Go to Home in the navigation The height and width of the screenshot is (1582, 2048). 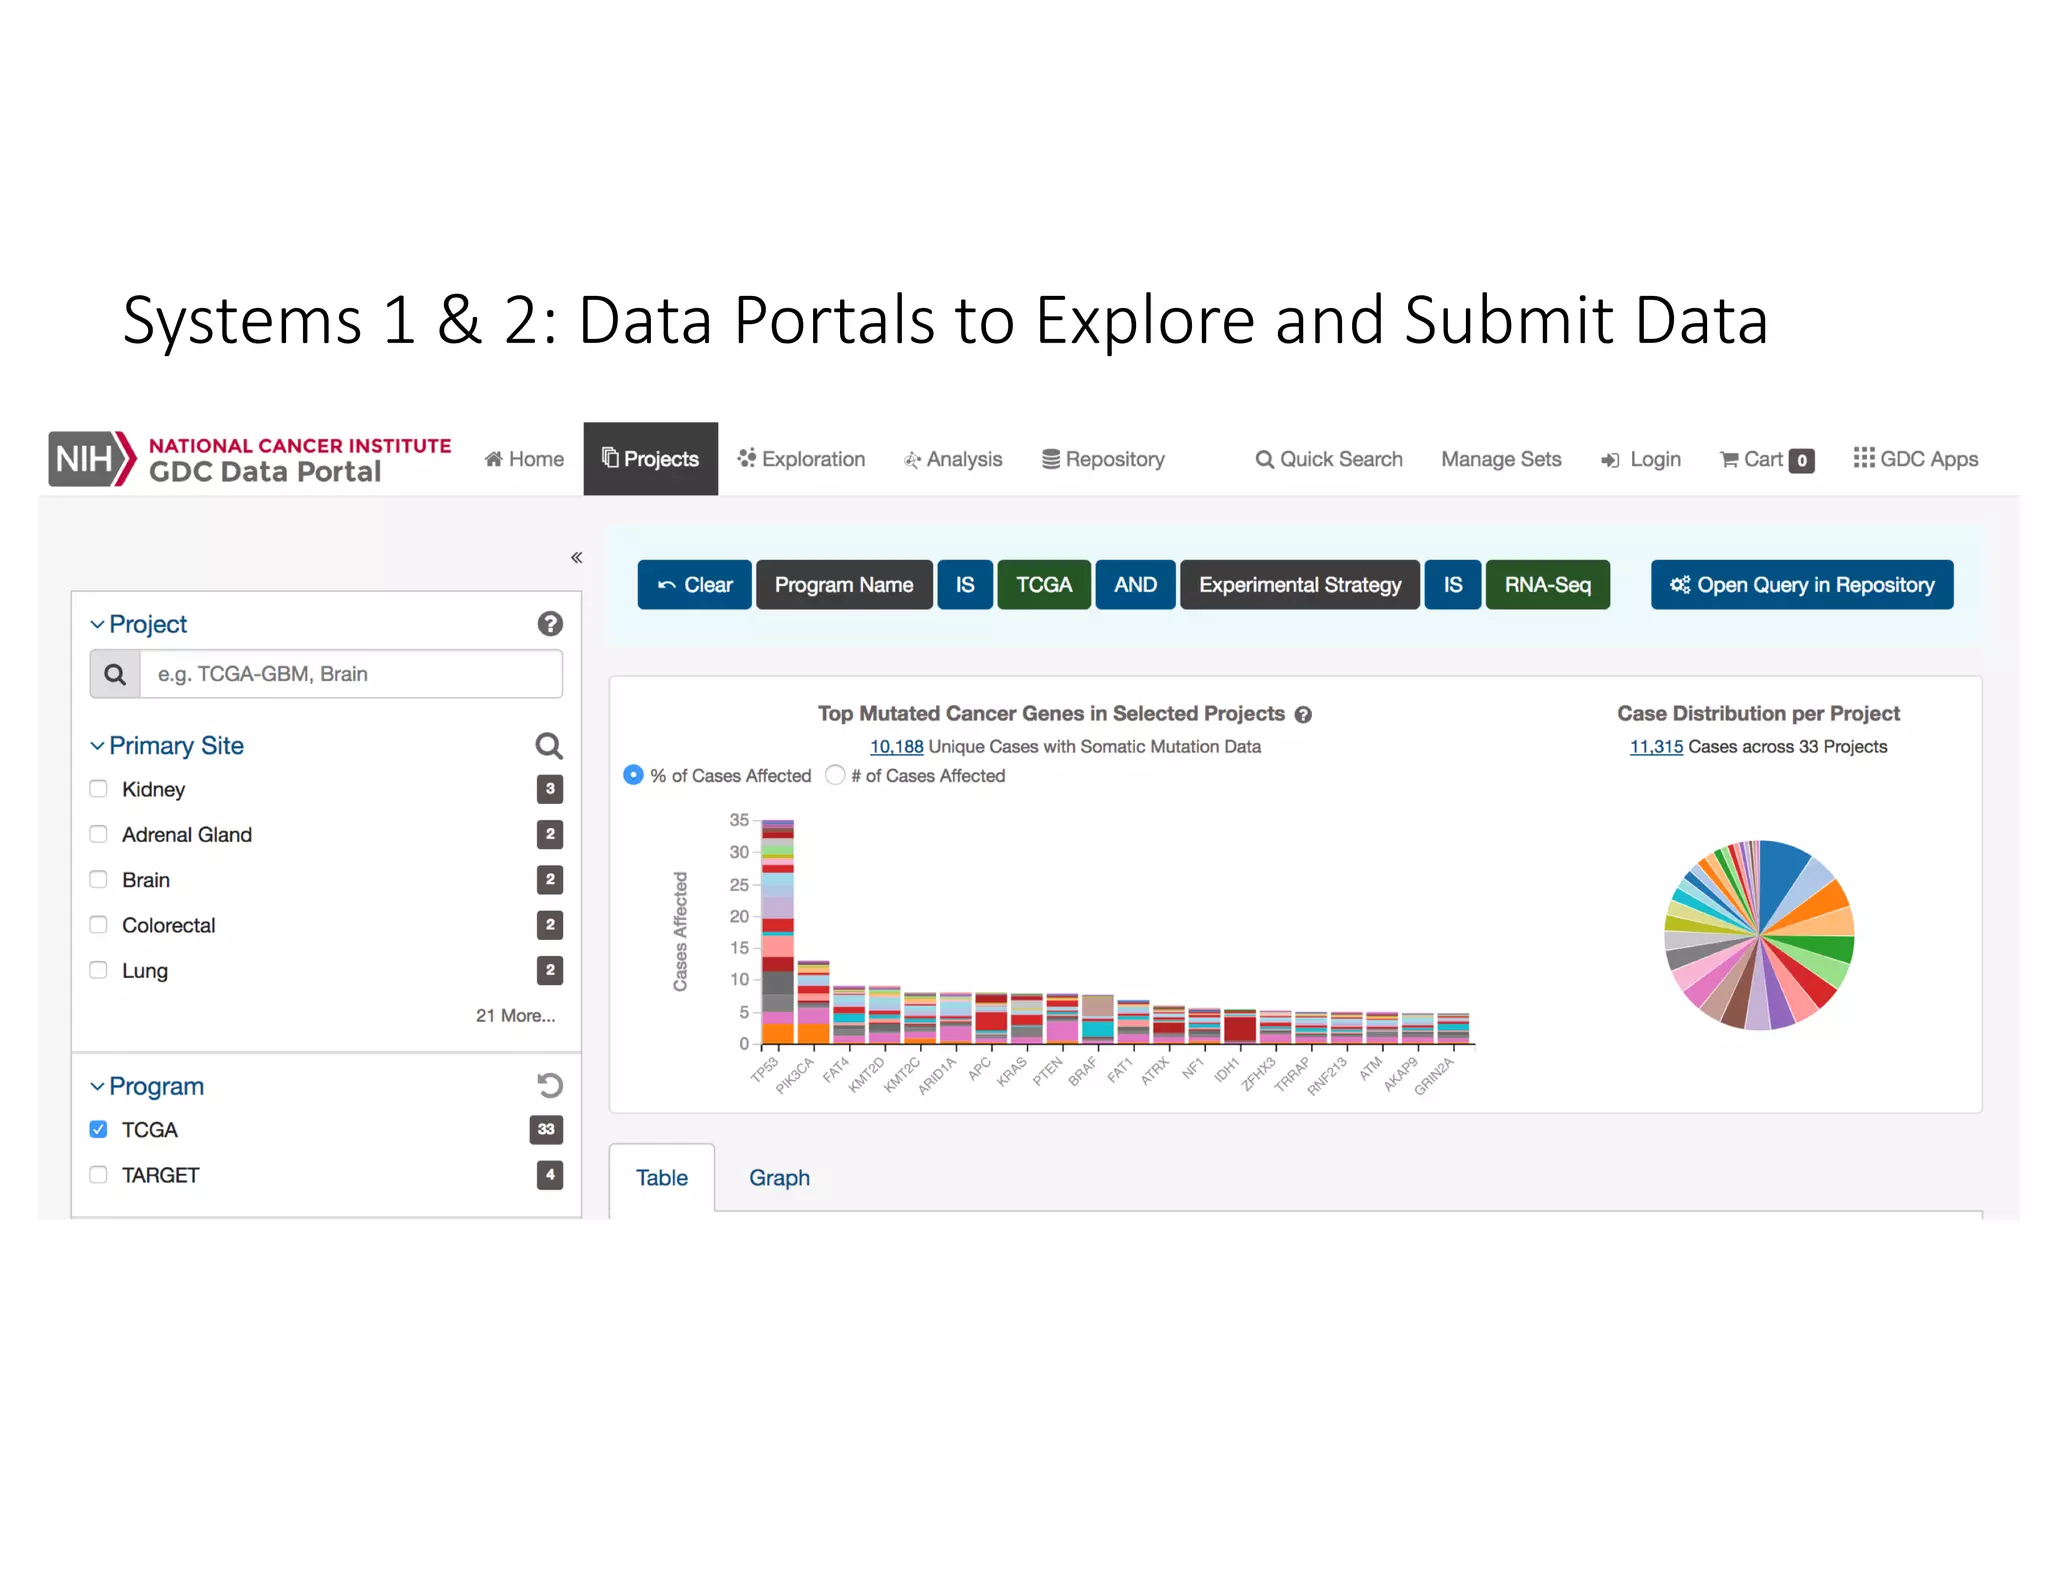(x=524, y=459)
